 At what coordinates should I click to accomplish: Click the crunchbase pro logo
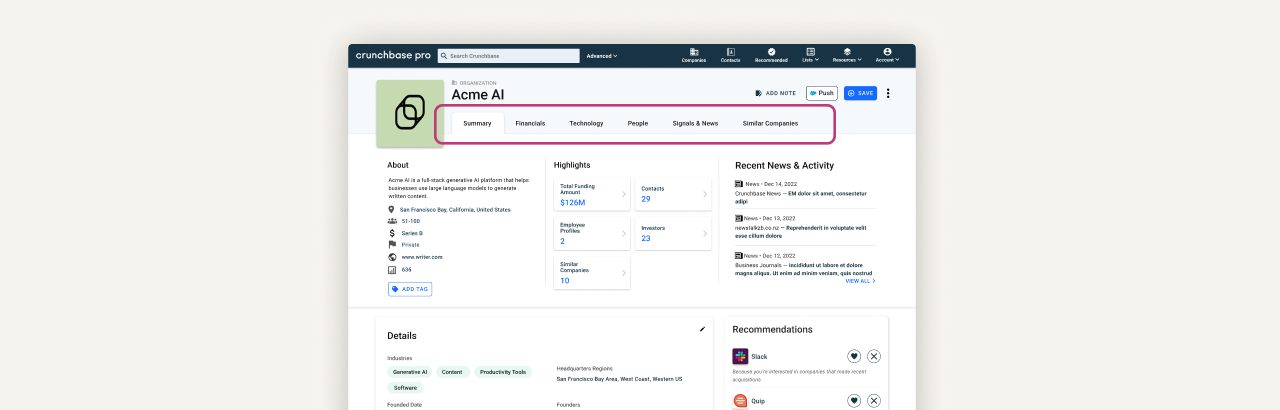(x=393, y=56)
